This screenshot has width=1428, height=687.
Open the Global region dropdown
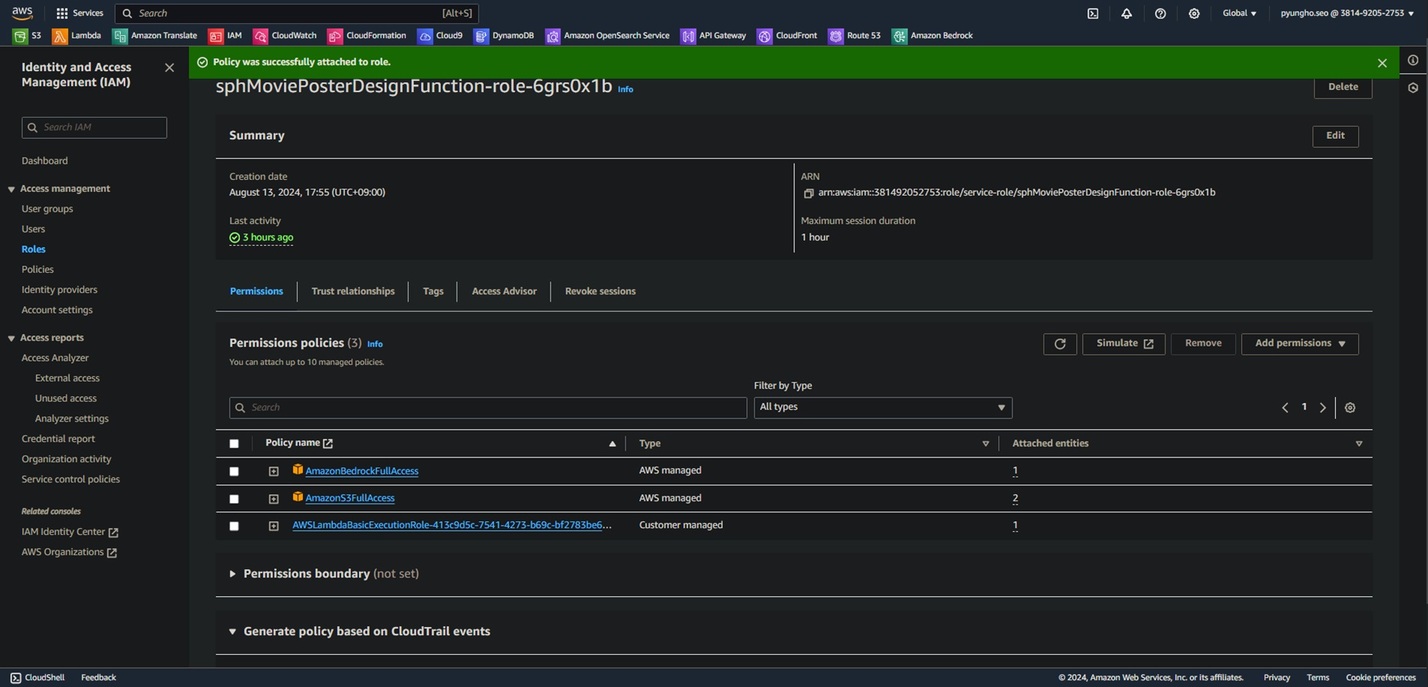[1240, 13]
